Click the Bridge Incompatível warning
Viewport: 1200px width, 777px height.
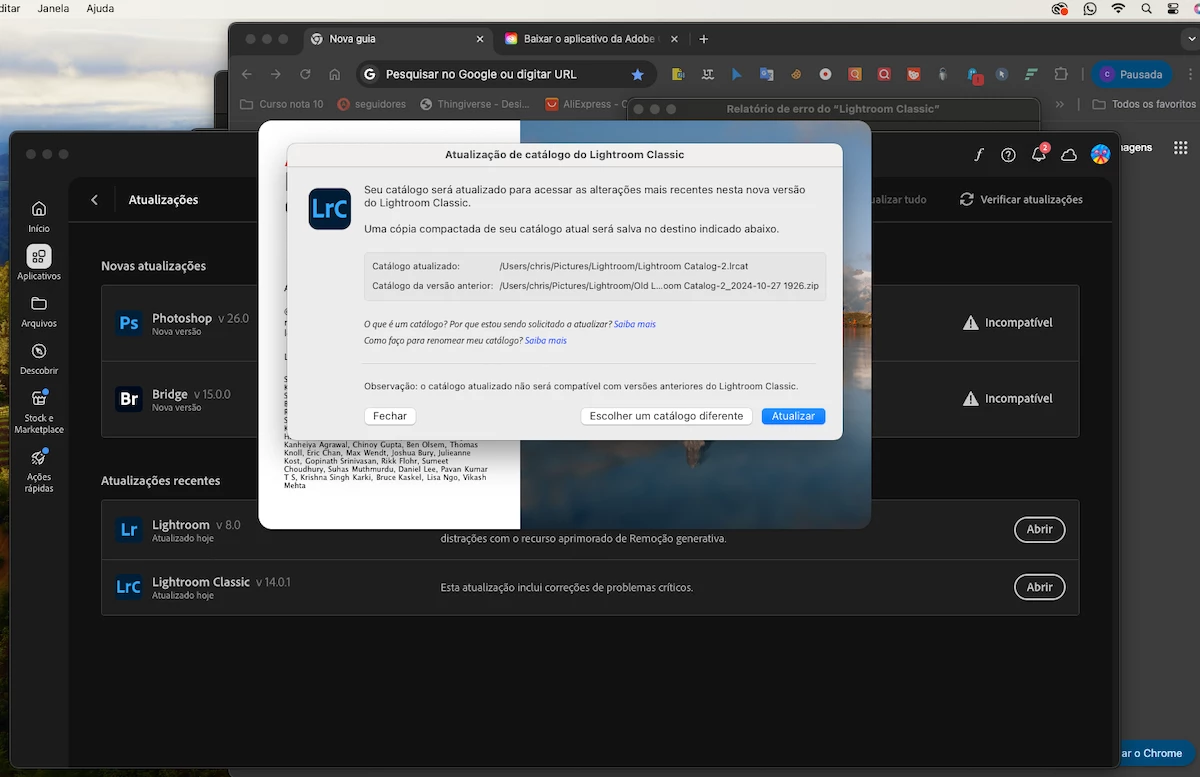(x=1008, y=399)
